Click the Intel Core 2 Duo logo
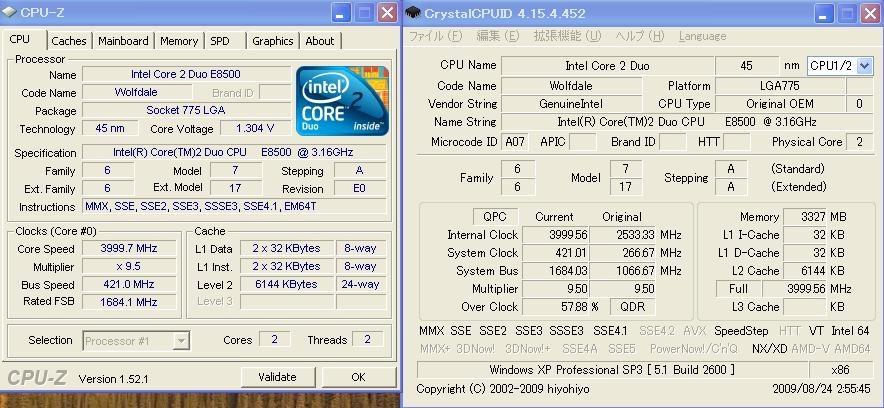This screenshot has height=408, width=884. pyautogui.click(x=342, y=101)
